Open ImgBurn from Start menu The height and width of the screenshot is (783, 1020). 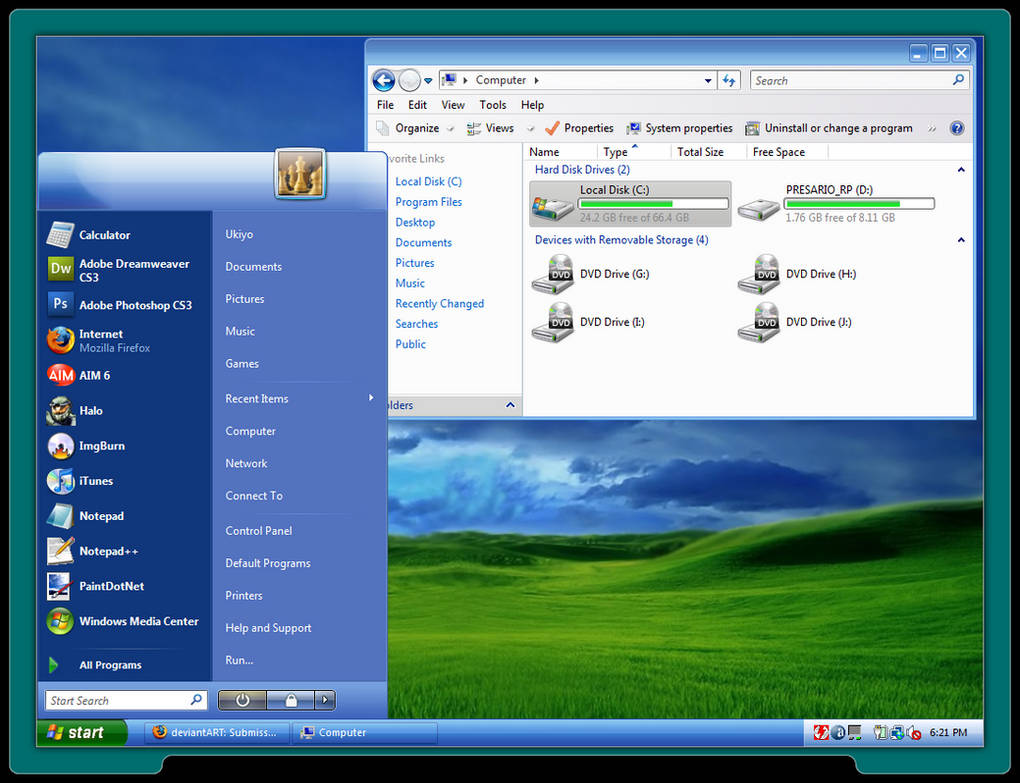point(124,445)
